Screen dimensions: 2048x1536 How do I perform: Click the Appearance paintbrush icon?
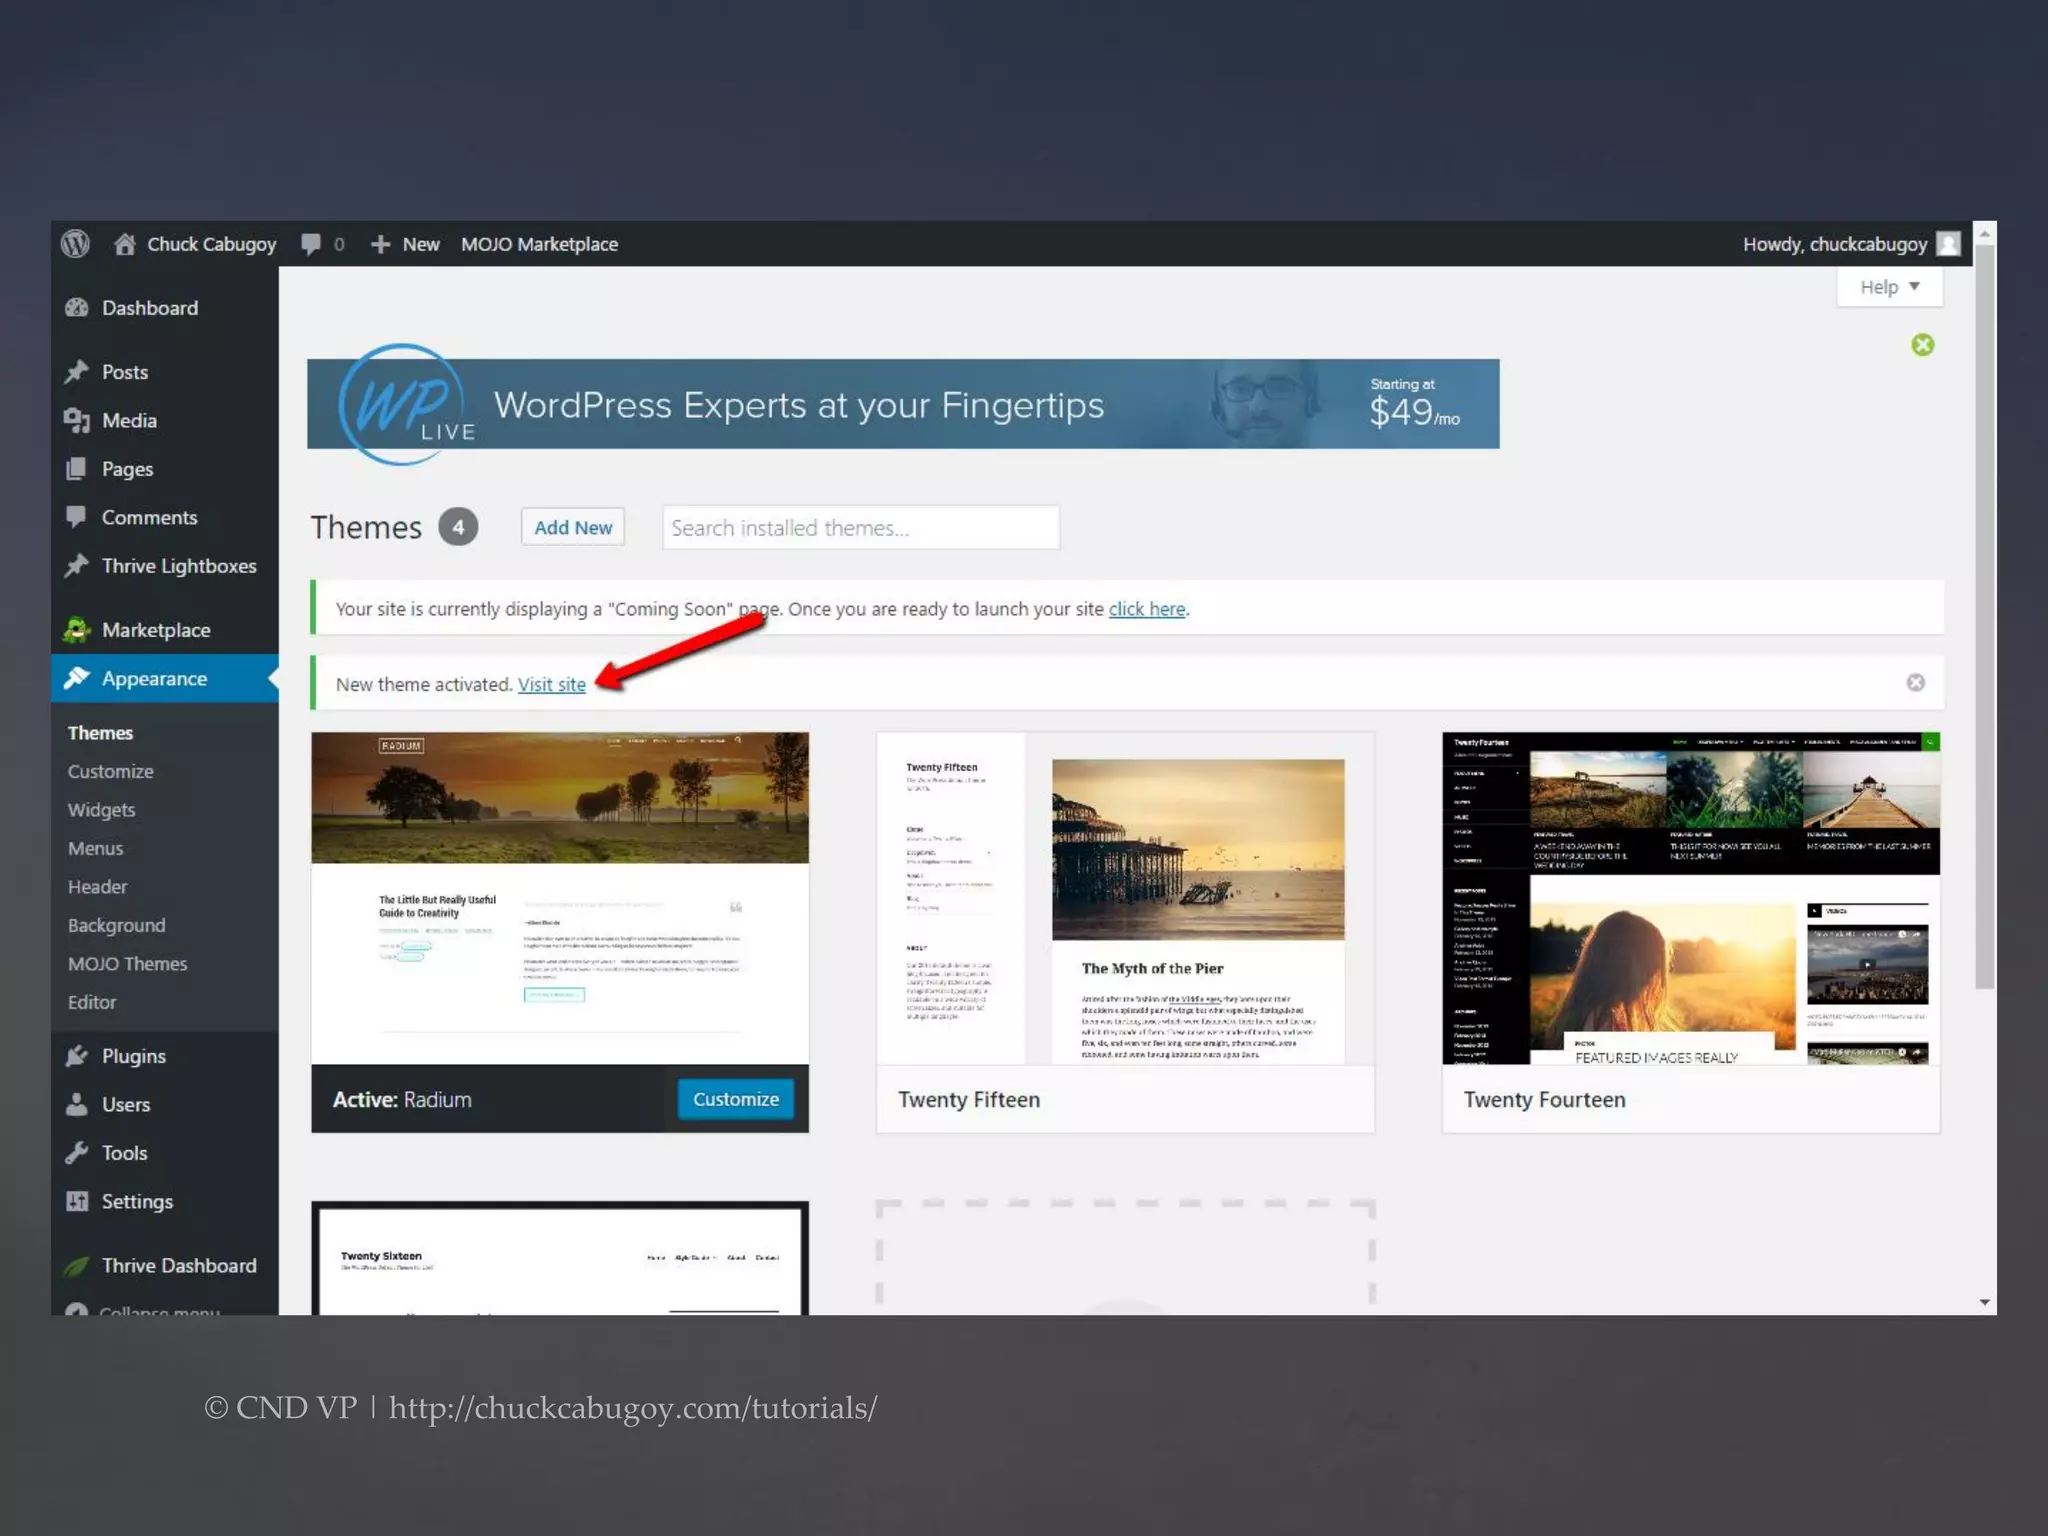(x=77, y=678)
